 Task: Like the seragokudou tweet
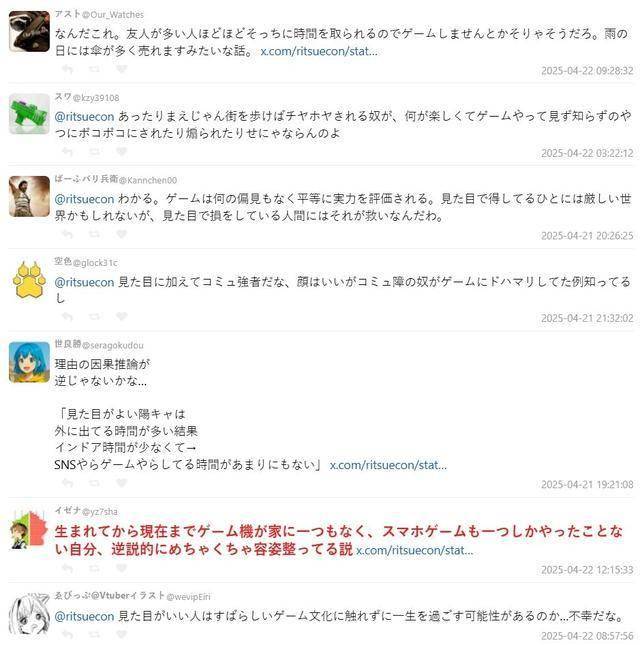(x=121, y=483)
